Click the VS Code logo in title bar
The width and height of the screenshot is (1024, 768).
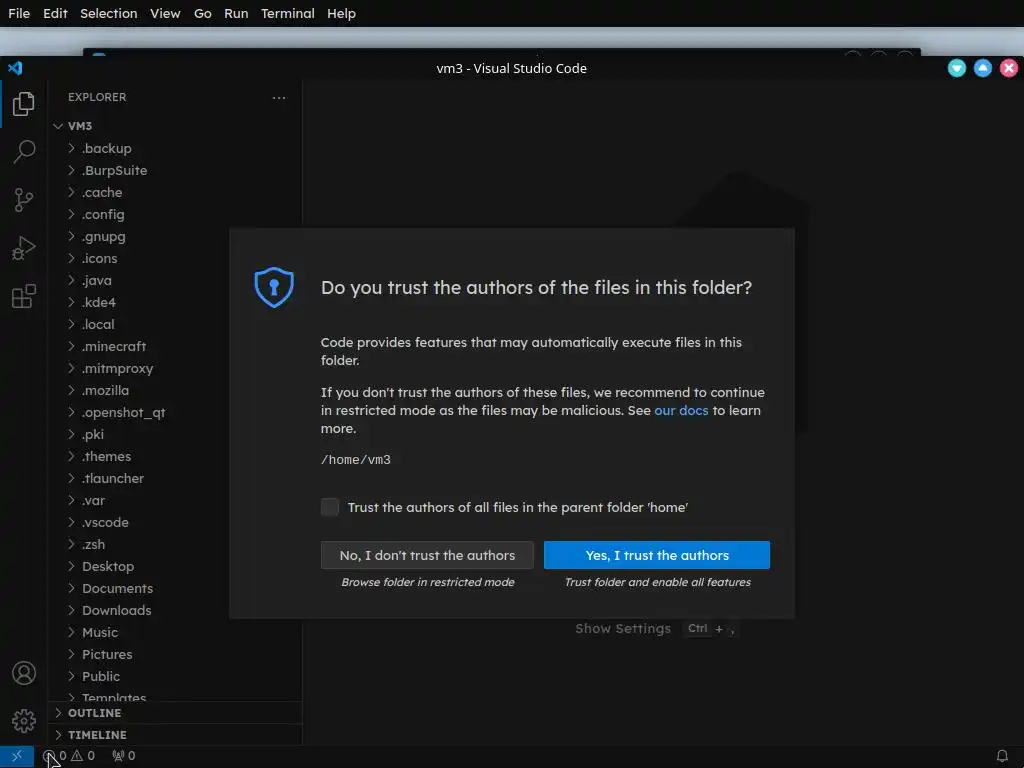tap(15, 68)
